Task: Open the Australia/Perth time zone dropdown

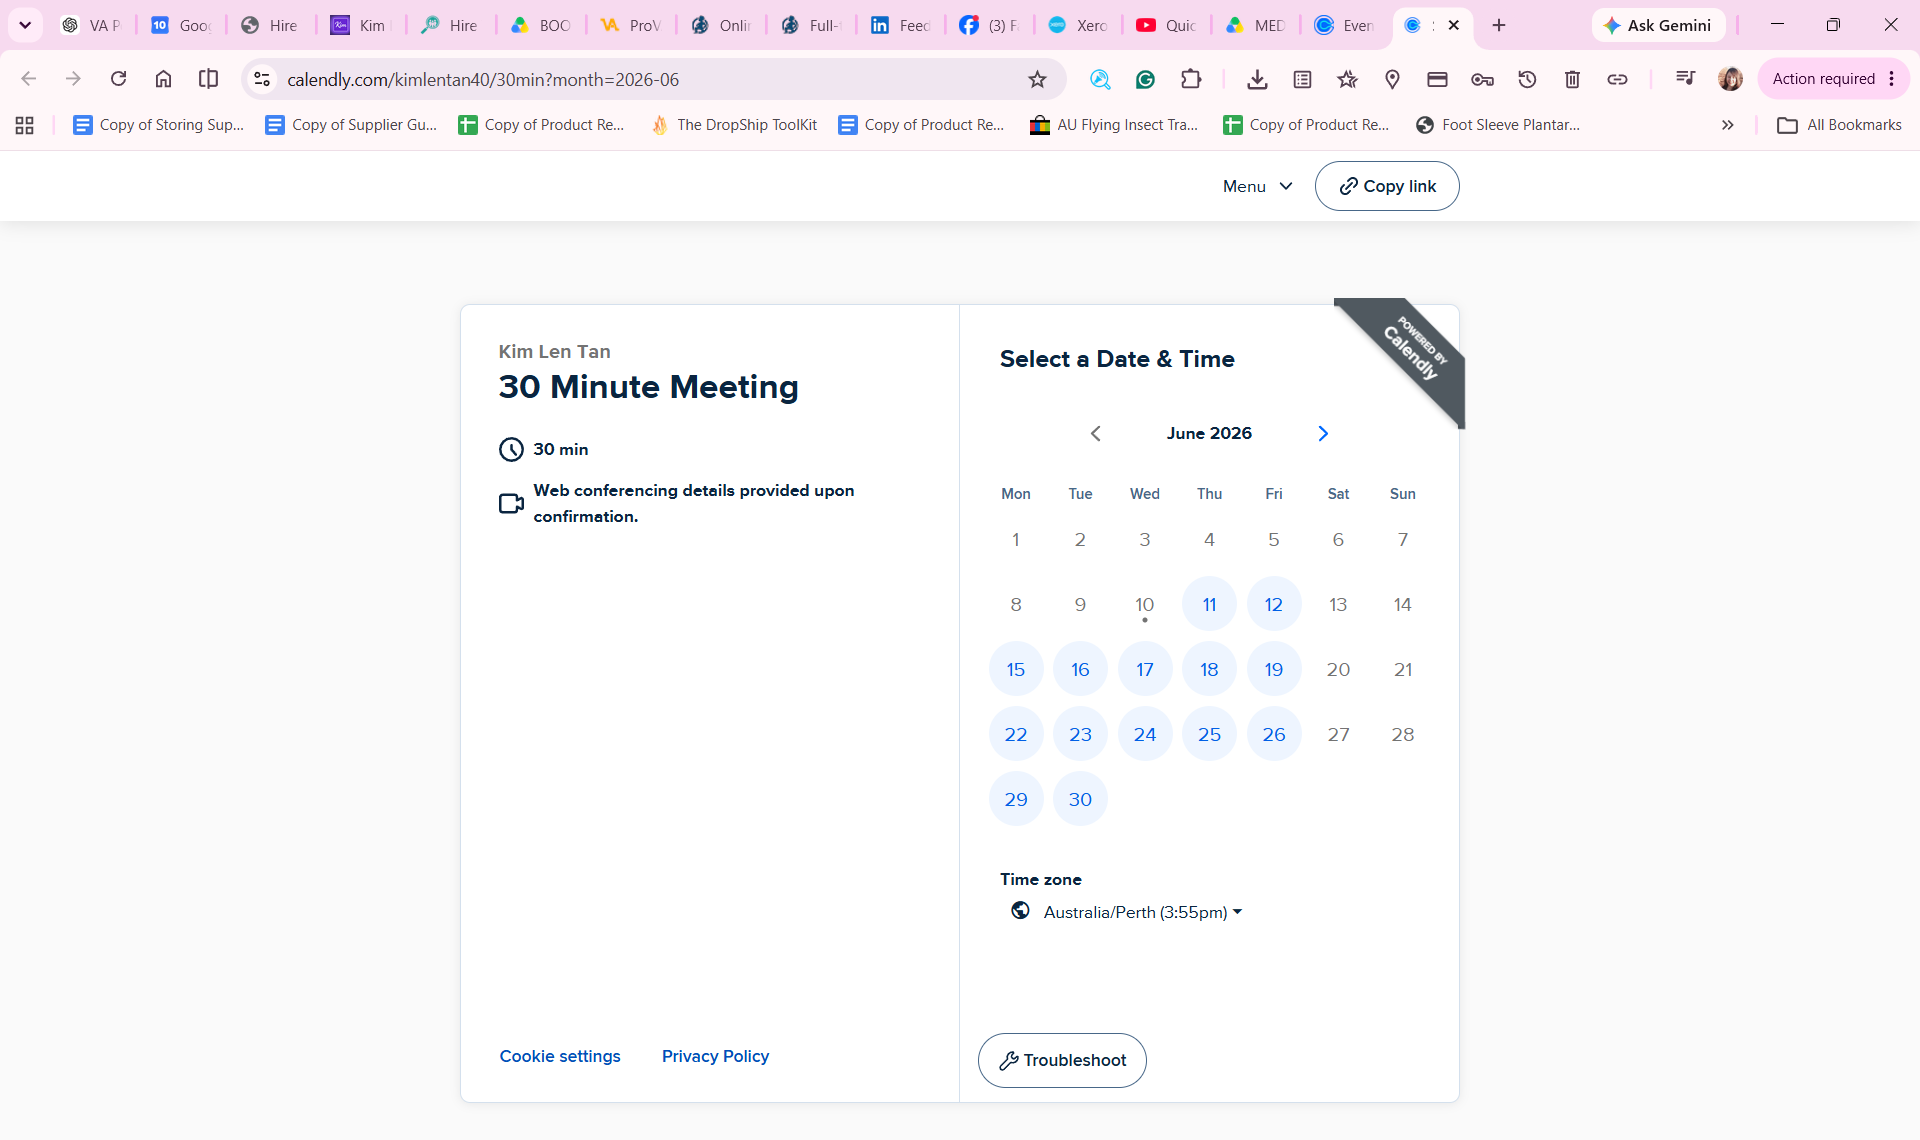Action: 1142,912
